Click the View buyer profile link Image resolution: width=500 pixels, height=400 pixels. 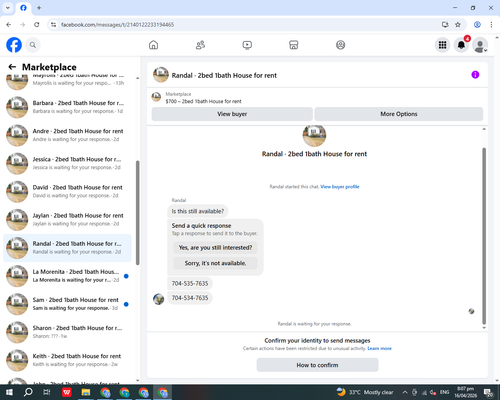tap(340, 187)
